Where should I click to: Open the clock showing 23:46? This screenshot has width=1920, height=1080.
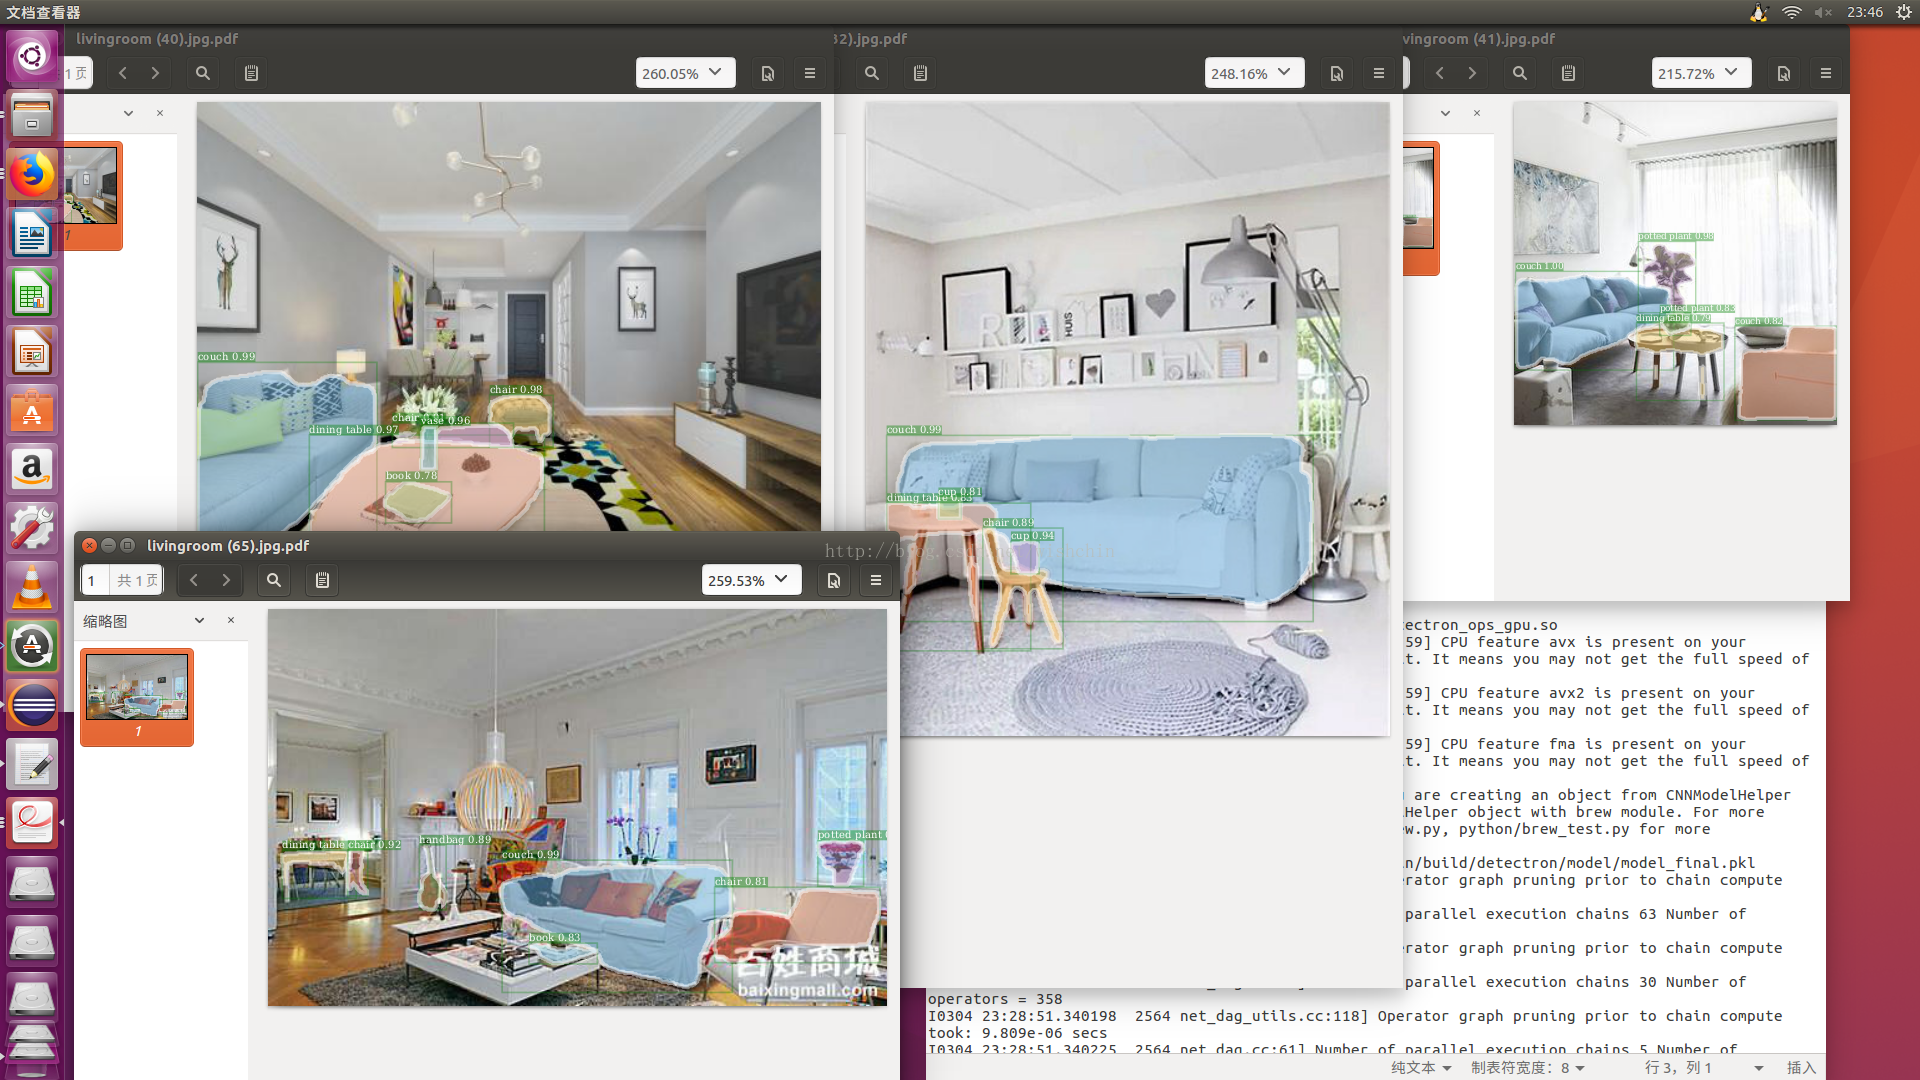coord(1865,12)
